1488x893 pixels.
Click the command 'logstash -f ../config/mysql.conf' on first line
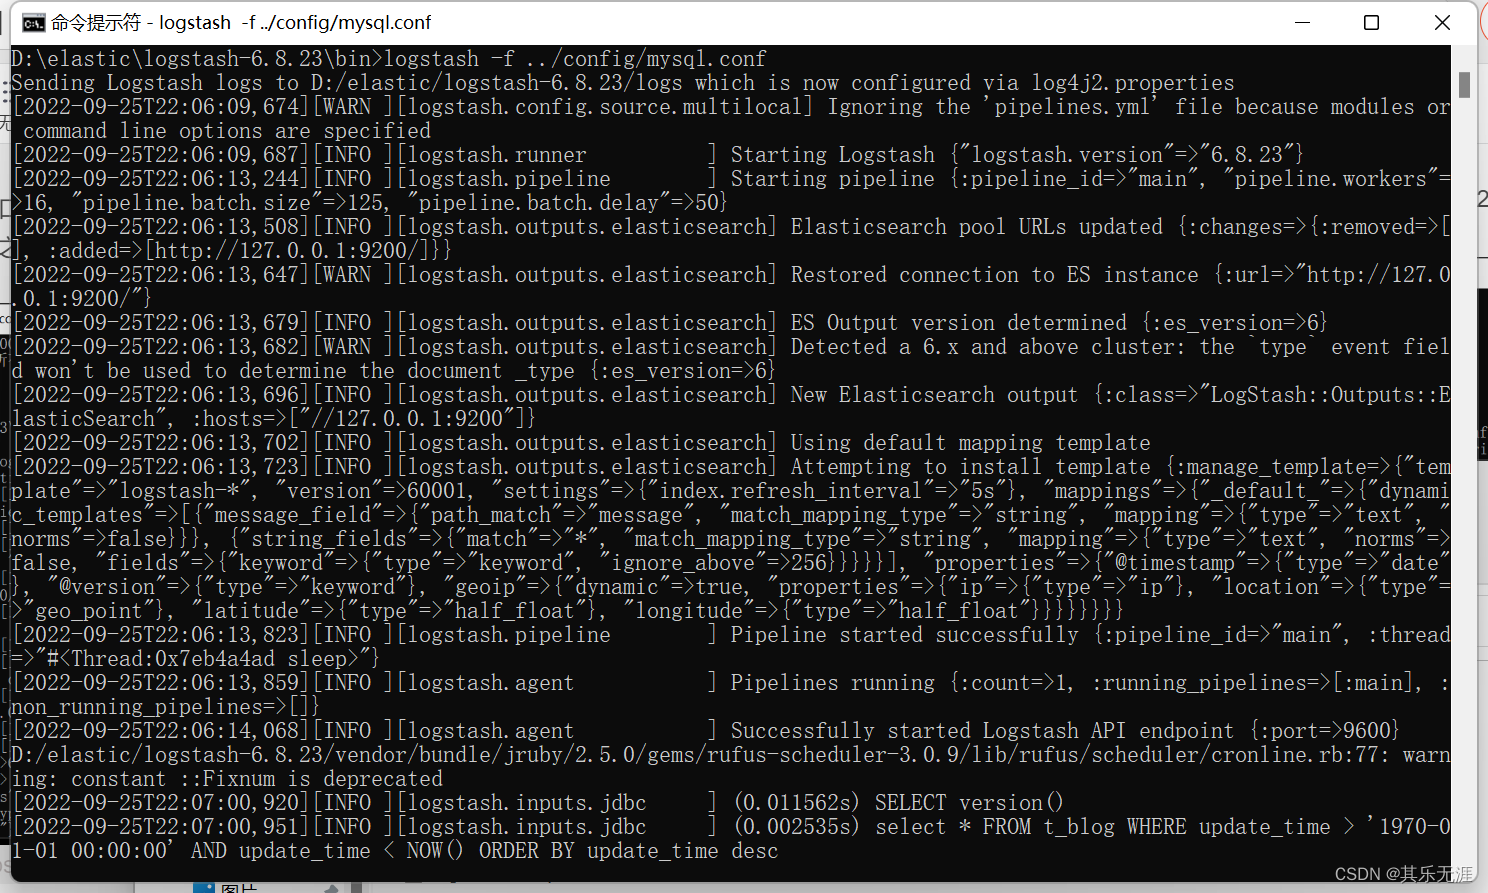[575, 59]
